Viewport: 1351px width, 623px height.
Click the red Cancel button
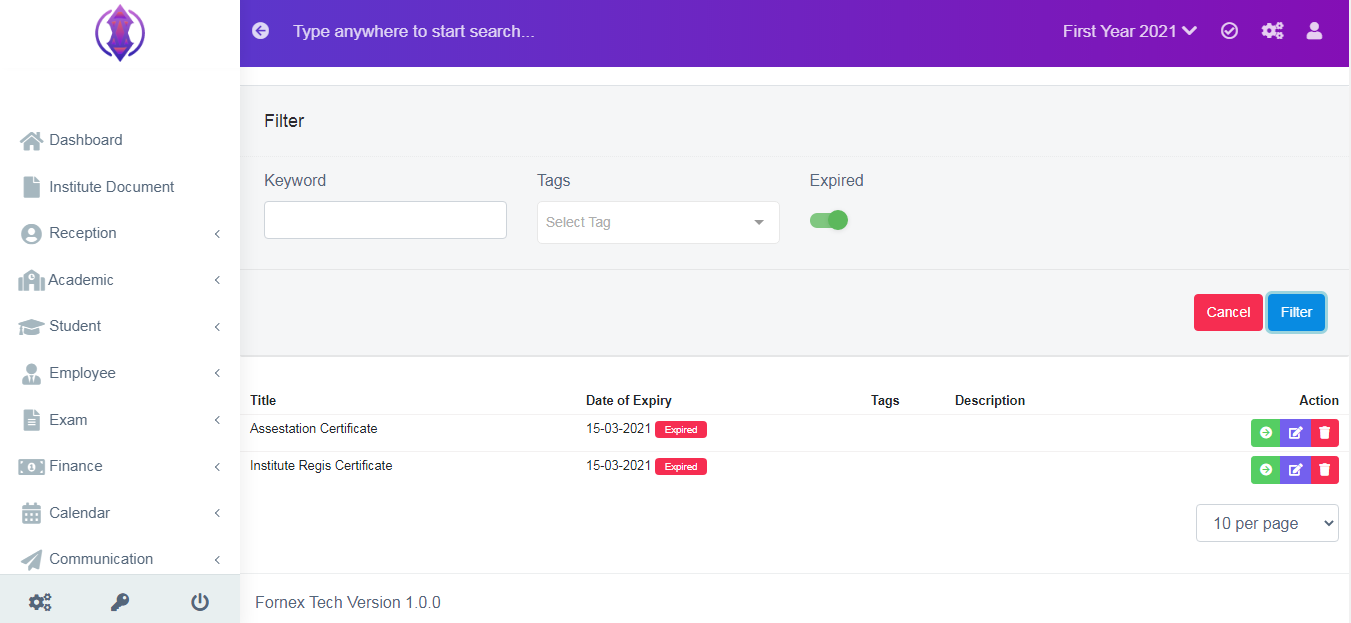tap(1228, 312)
